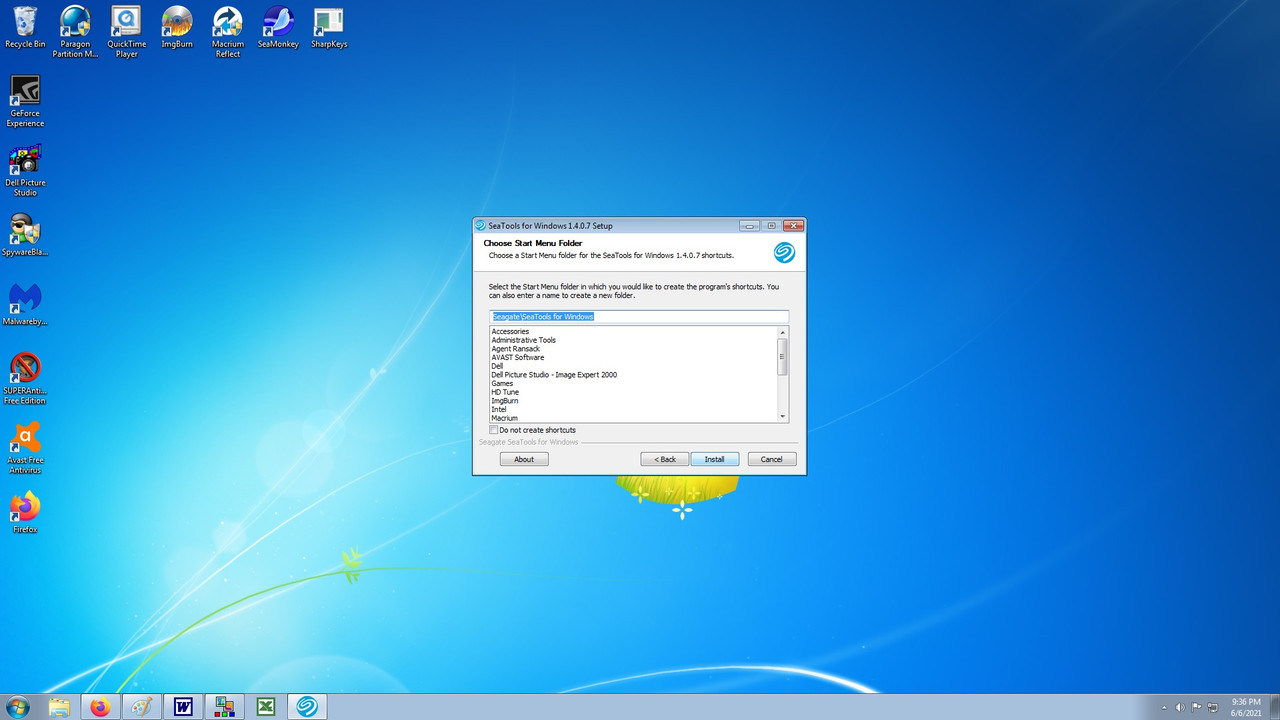Close the SeaTools Setup window
This screenshot has width=1280, height=720.
click(794, 226)
